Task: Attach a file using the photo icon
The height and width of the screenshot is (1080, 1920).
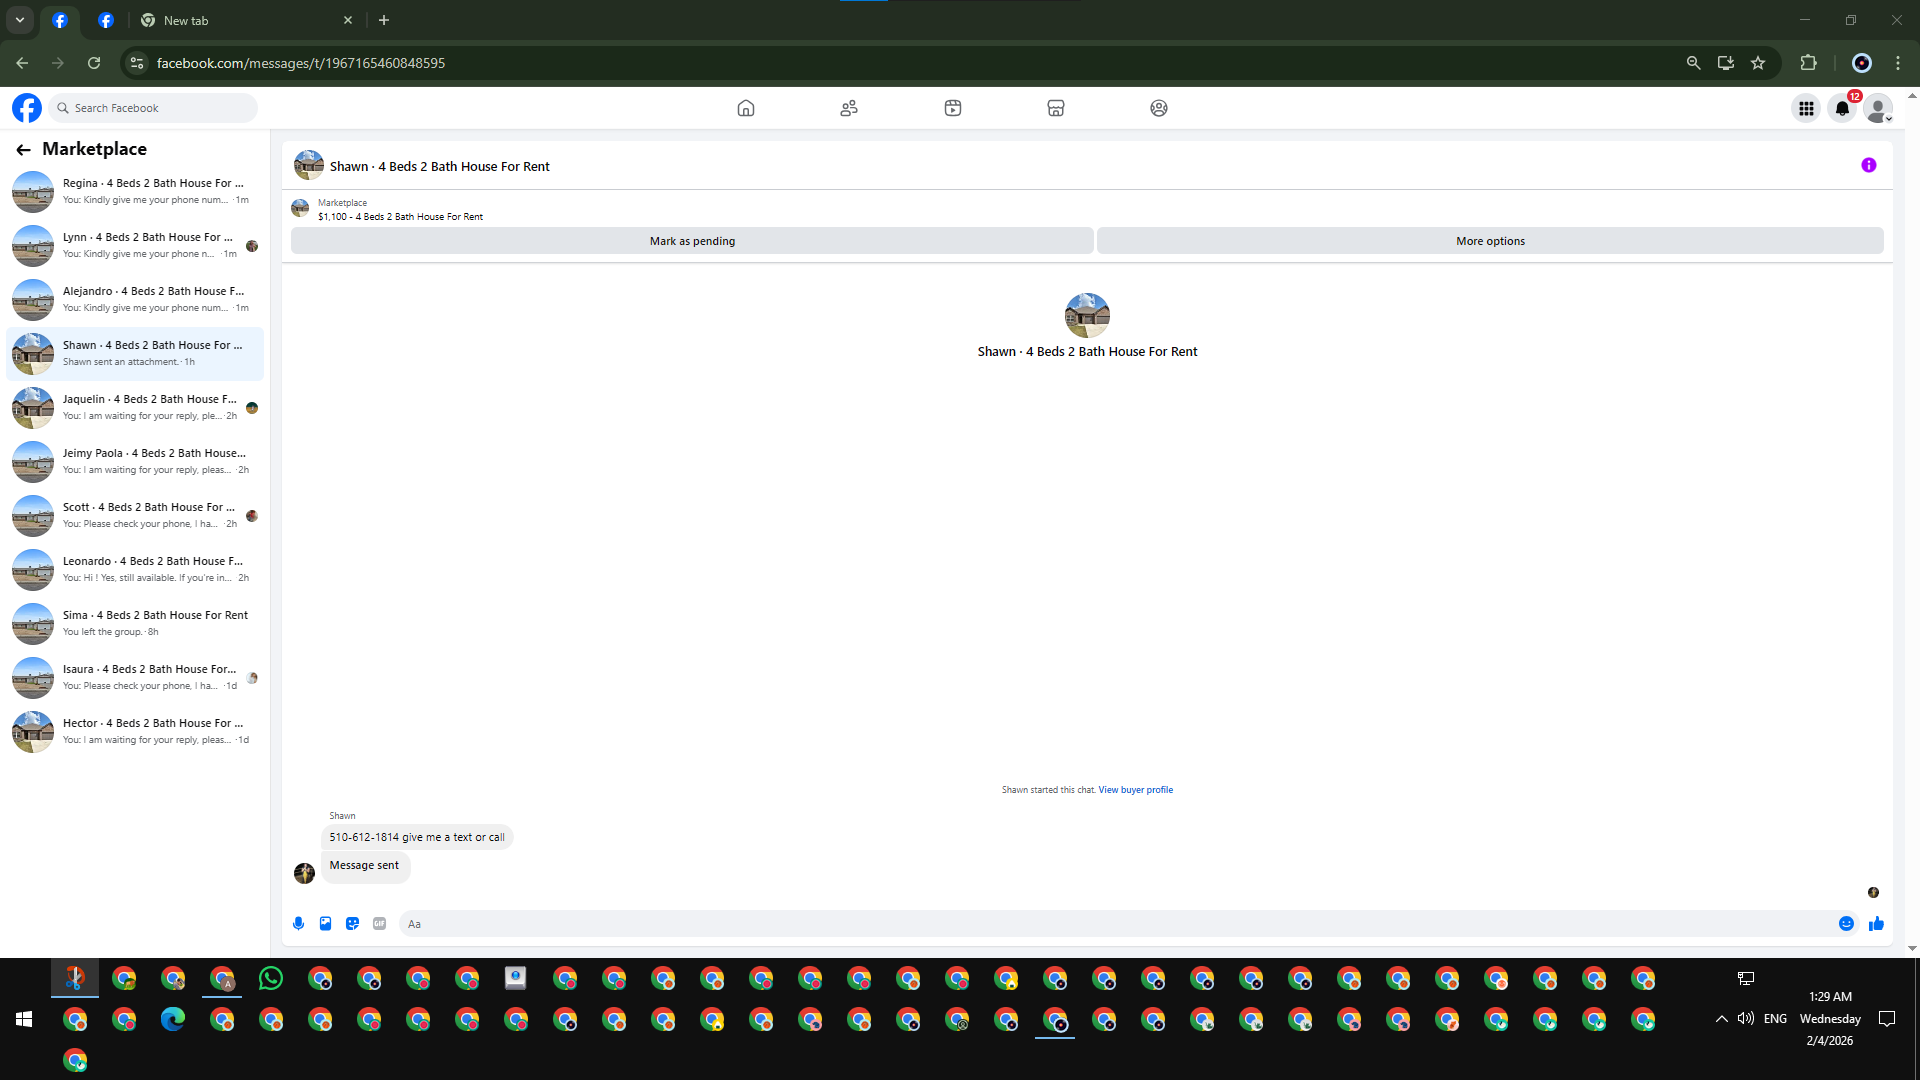Action: pos(325,924)
